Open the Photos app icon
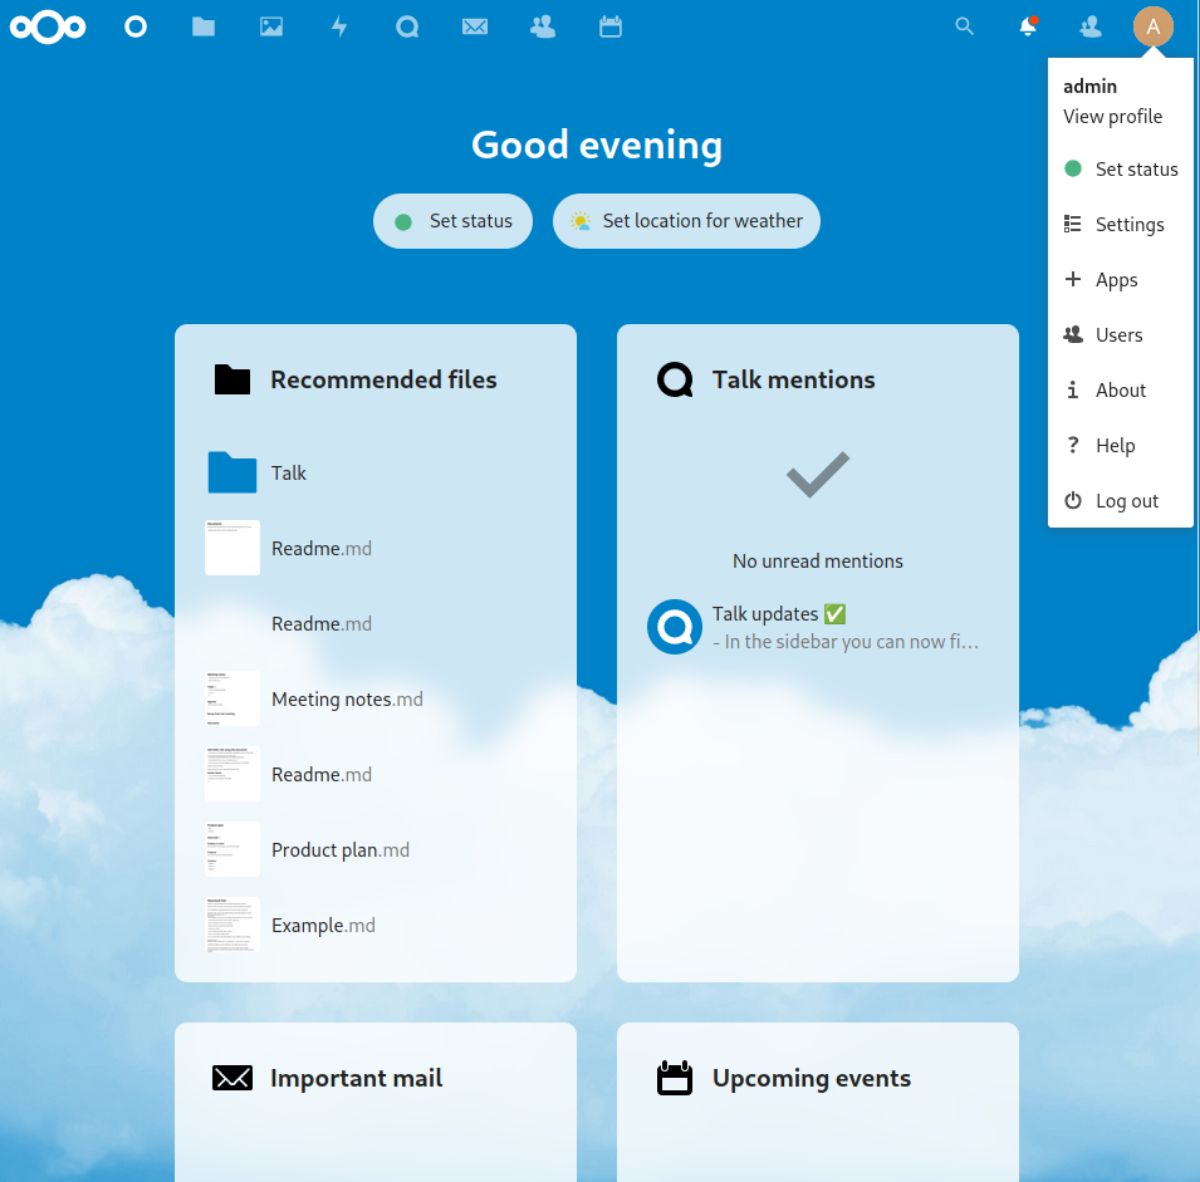The height and width of the screenshot is (1182, 1200). [x=271, y=27]
